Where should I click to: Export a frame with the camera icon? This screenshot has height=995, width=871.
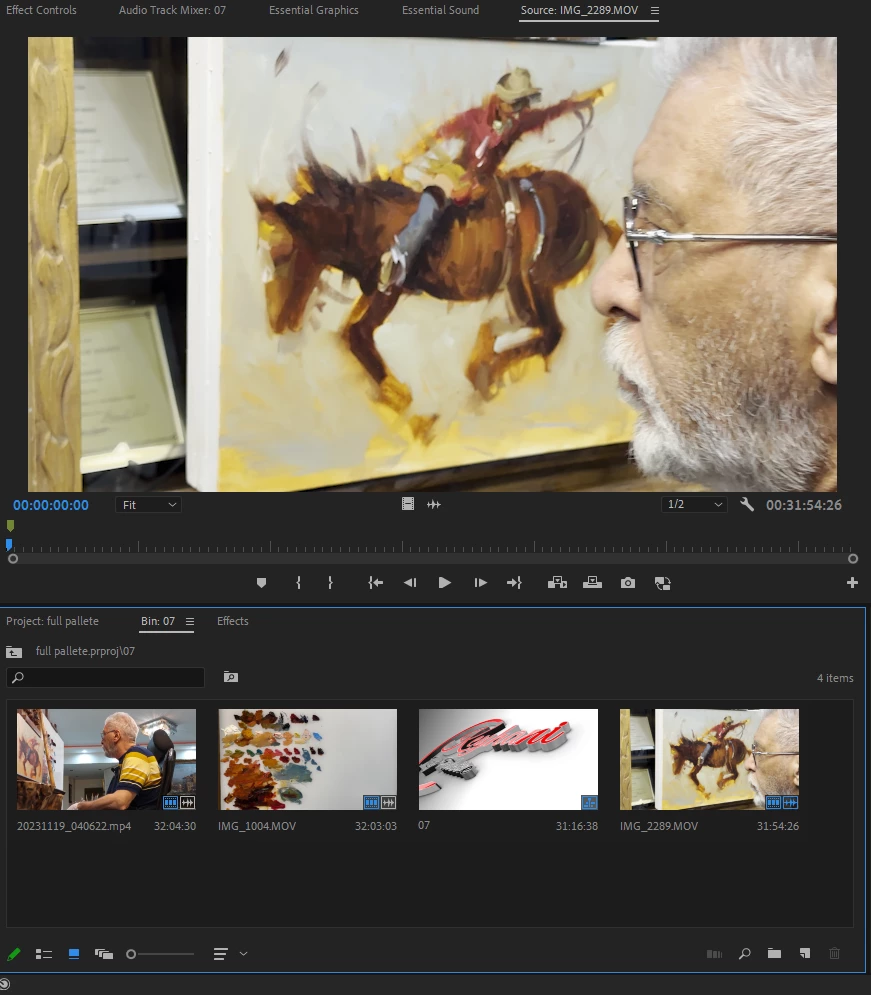(x=628, y=583)
